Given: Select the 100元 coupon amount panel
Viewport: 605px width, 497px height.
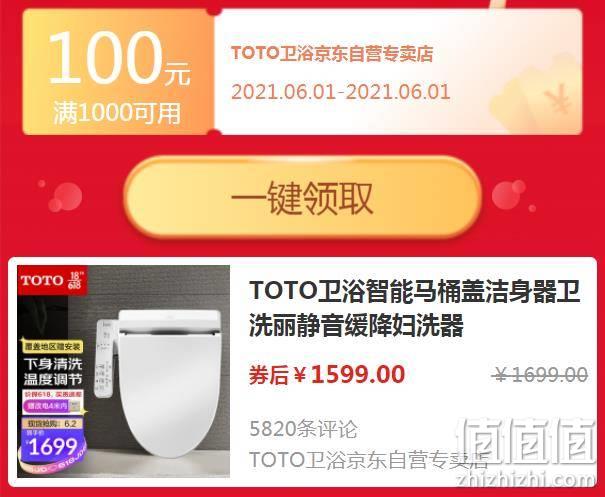Looking at the screenshot, I should pos(118,72).
